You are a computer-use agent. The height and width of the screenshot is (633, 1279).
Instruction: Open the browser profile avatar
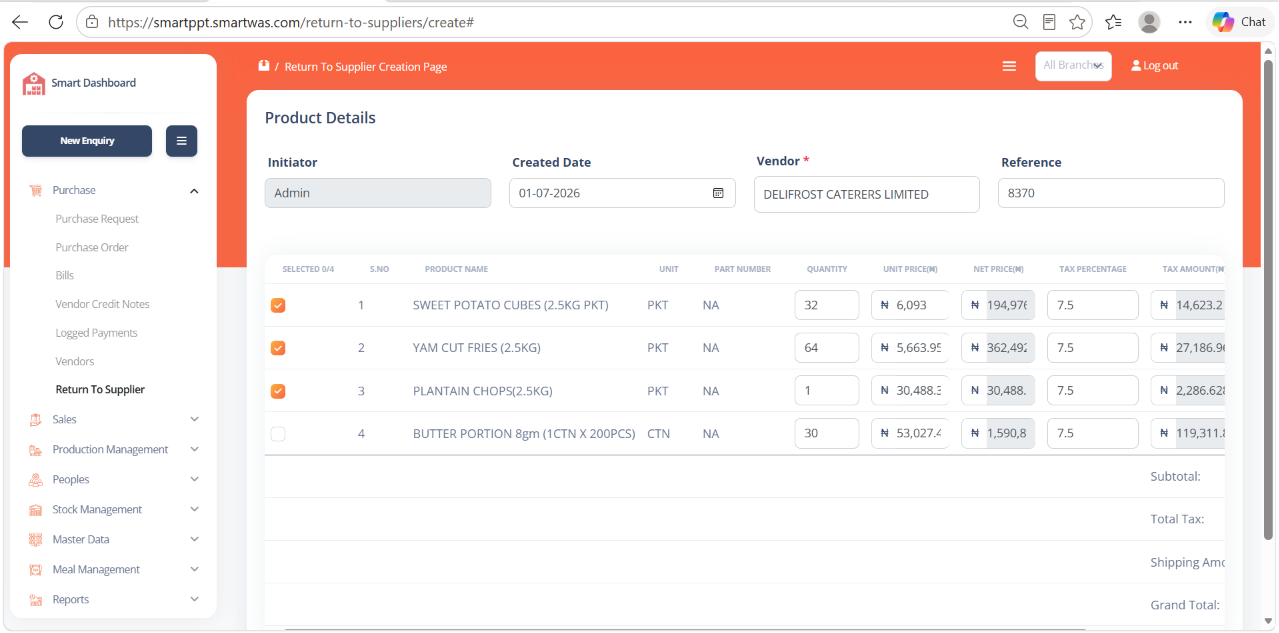coord(1149,22)
